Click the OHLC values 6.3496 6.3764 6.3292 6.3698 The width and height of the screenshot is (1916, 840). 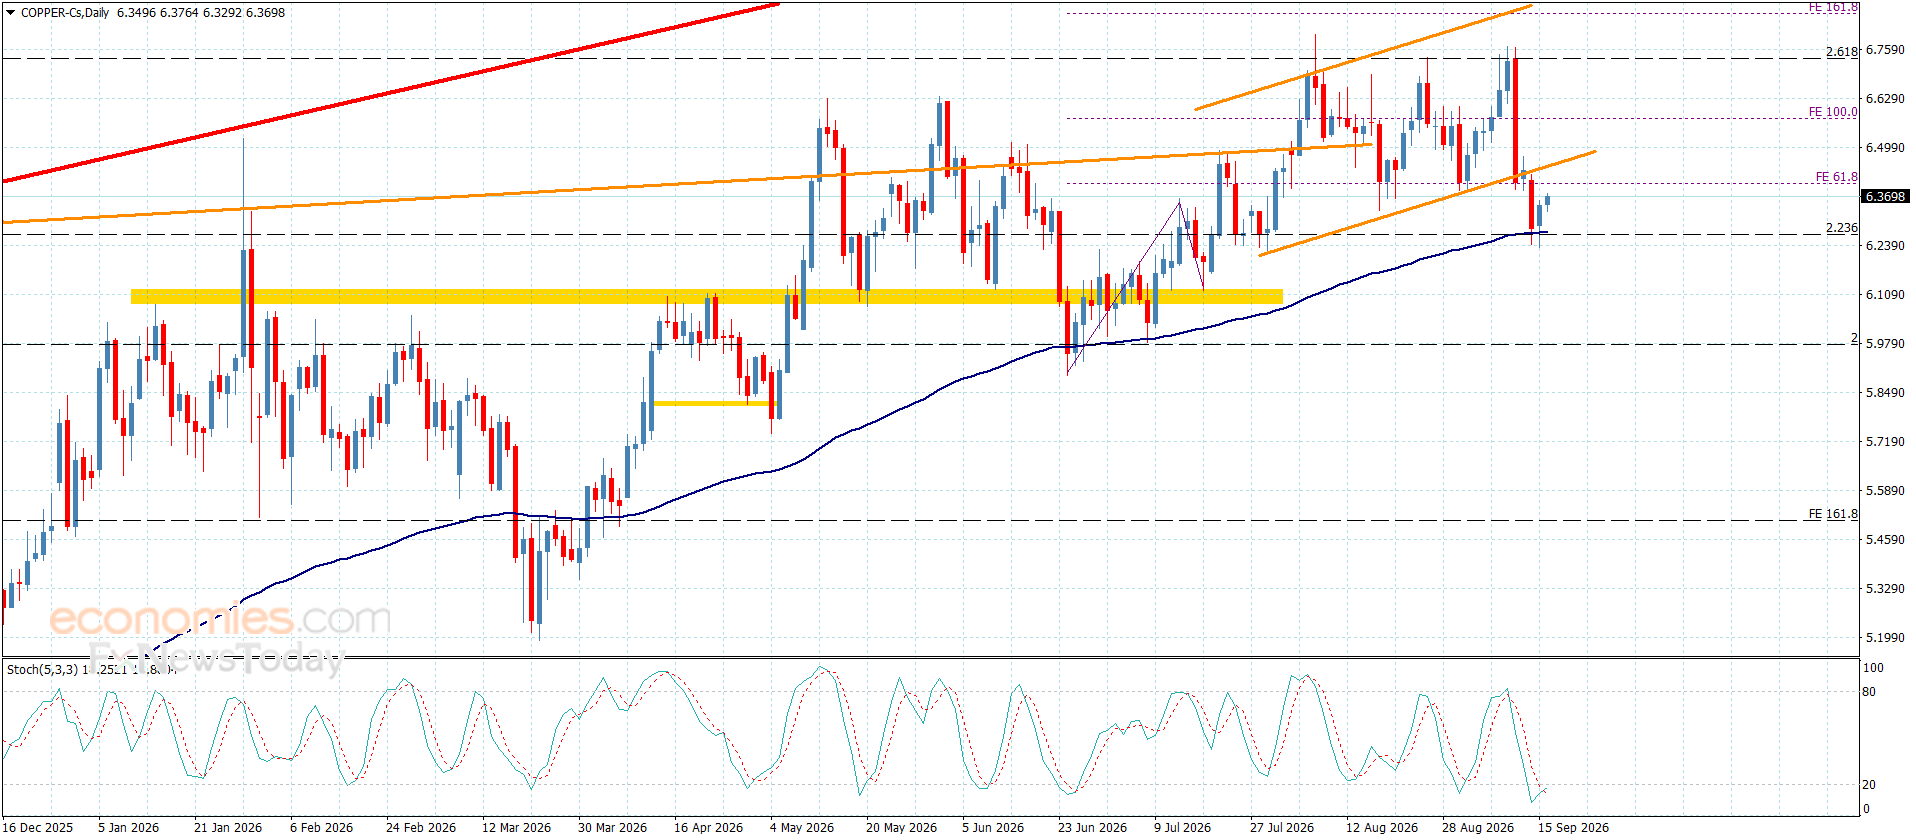[201, 13]
